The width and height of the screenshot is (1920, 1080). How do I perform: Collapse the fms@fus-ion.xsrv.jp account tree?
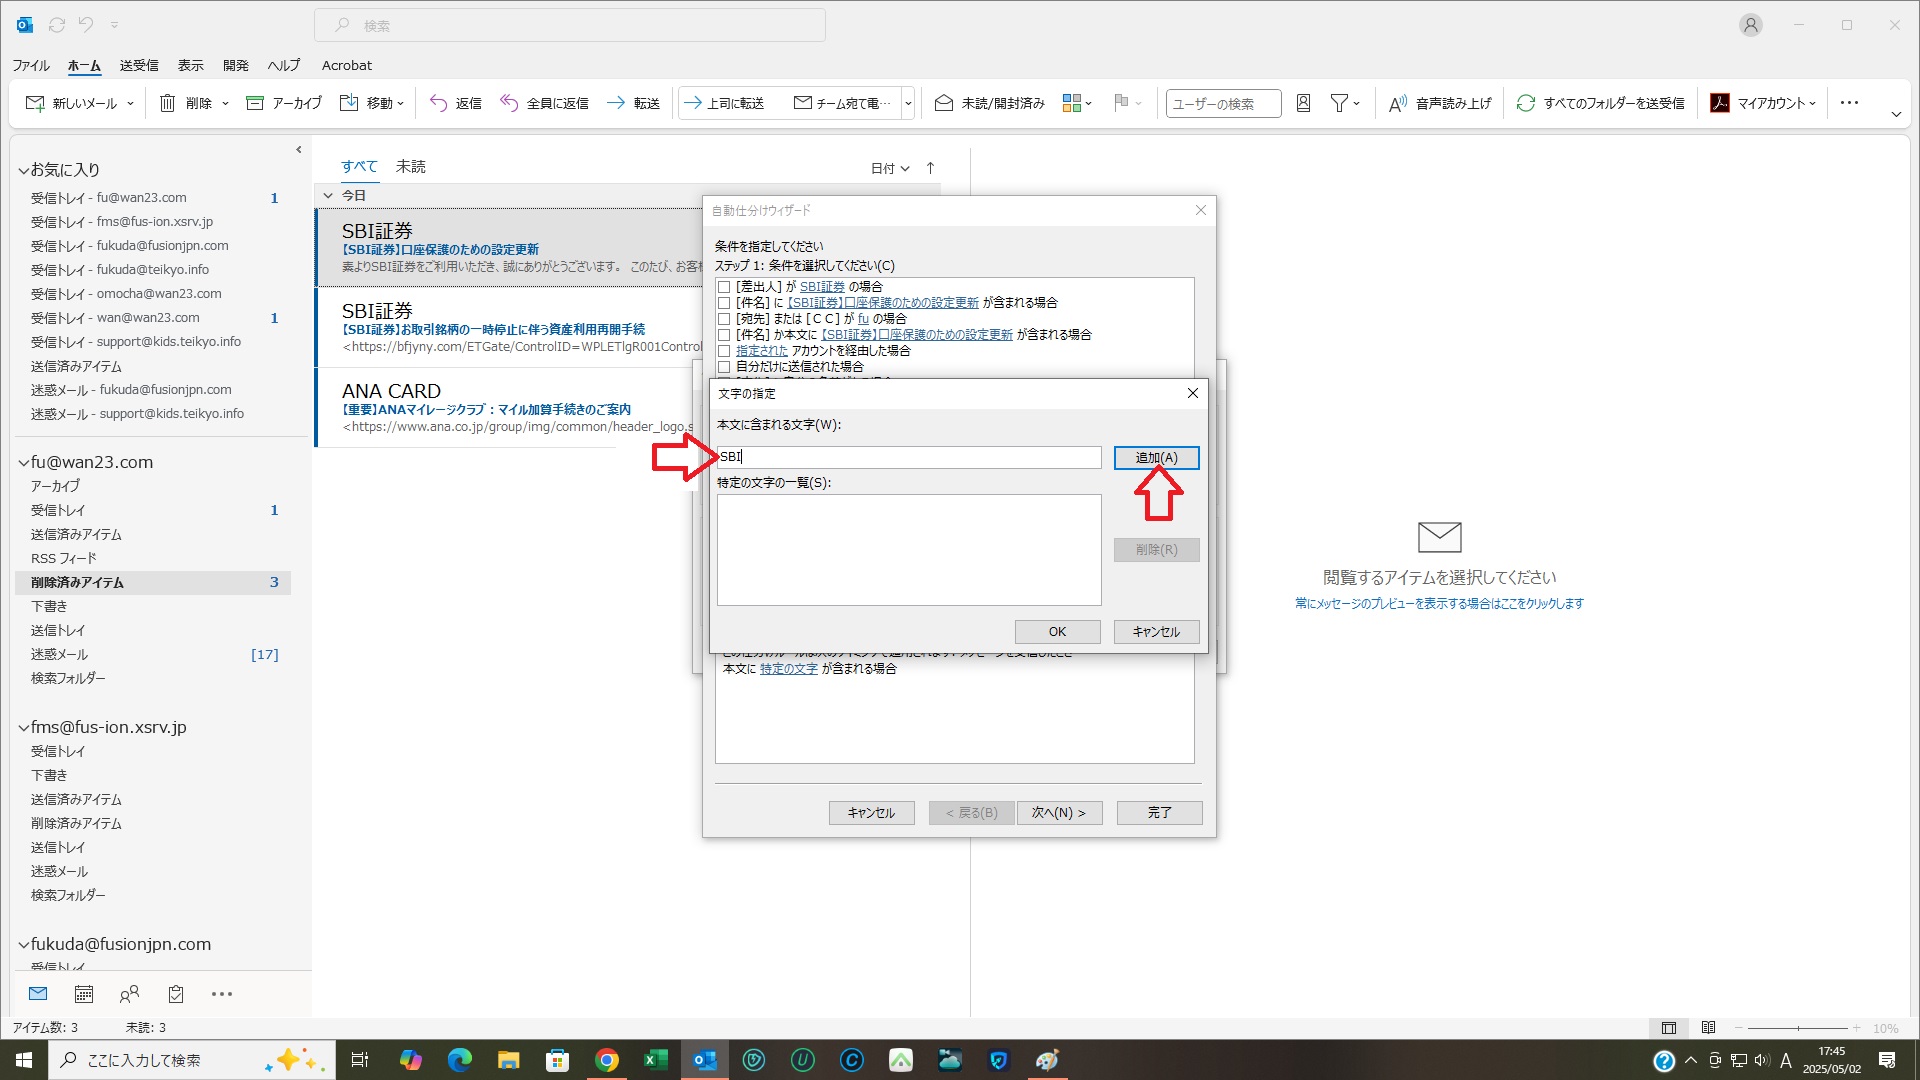pos(23,728)
